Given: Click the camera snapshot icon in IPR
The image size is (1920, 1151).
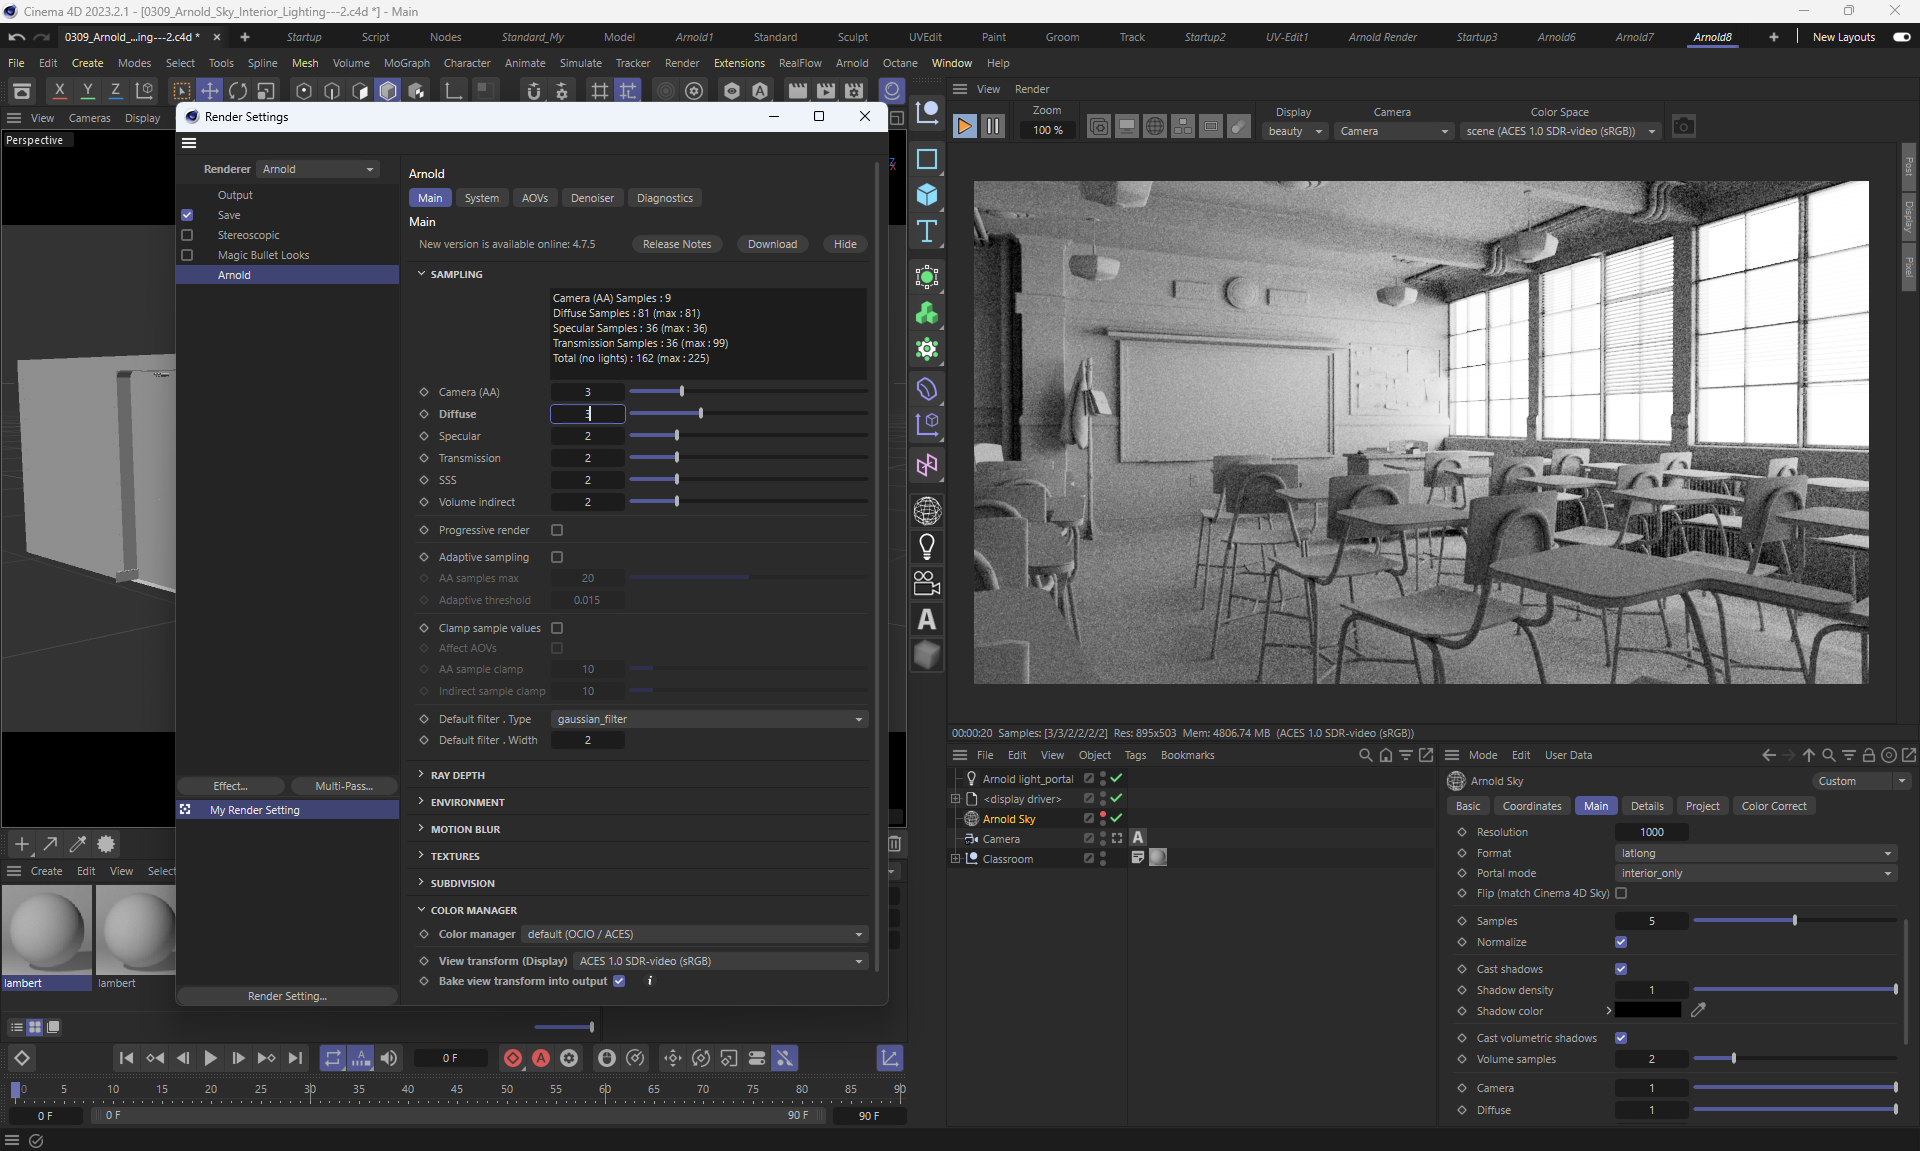Looking at the screenshot, I should [x=1683, y=127].
